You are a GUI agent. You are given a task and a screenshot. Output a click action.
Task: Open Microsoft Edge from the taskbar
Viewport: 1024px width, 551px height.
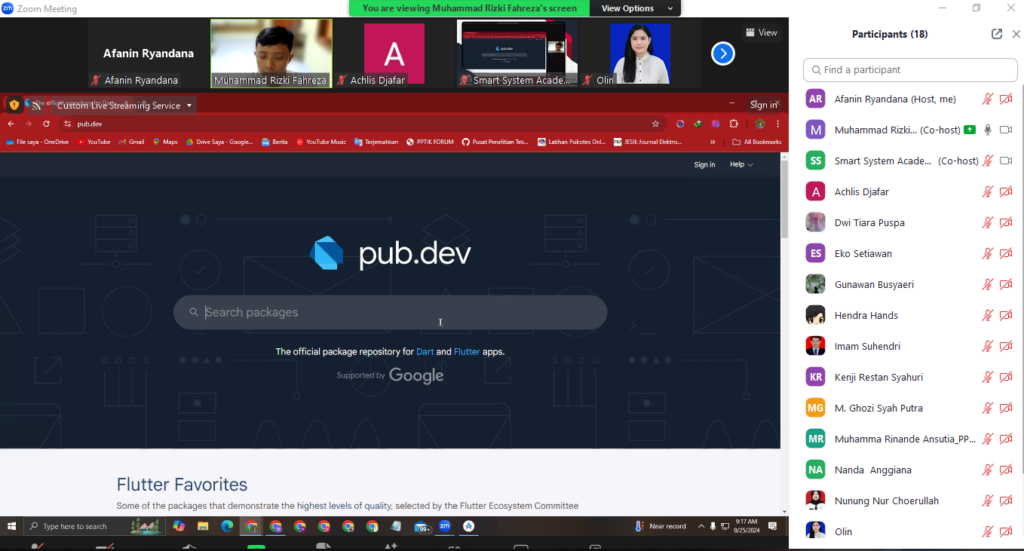coord(227,526)
